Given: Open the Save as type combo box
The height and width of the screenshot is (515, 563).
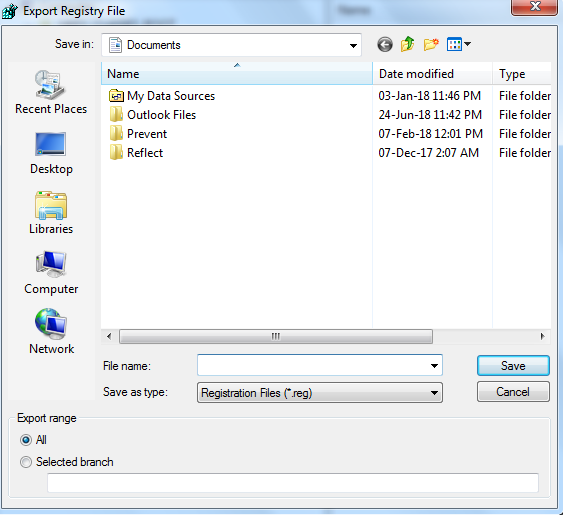Looking at the screenshot, I should 320,393.
